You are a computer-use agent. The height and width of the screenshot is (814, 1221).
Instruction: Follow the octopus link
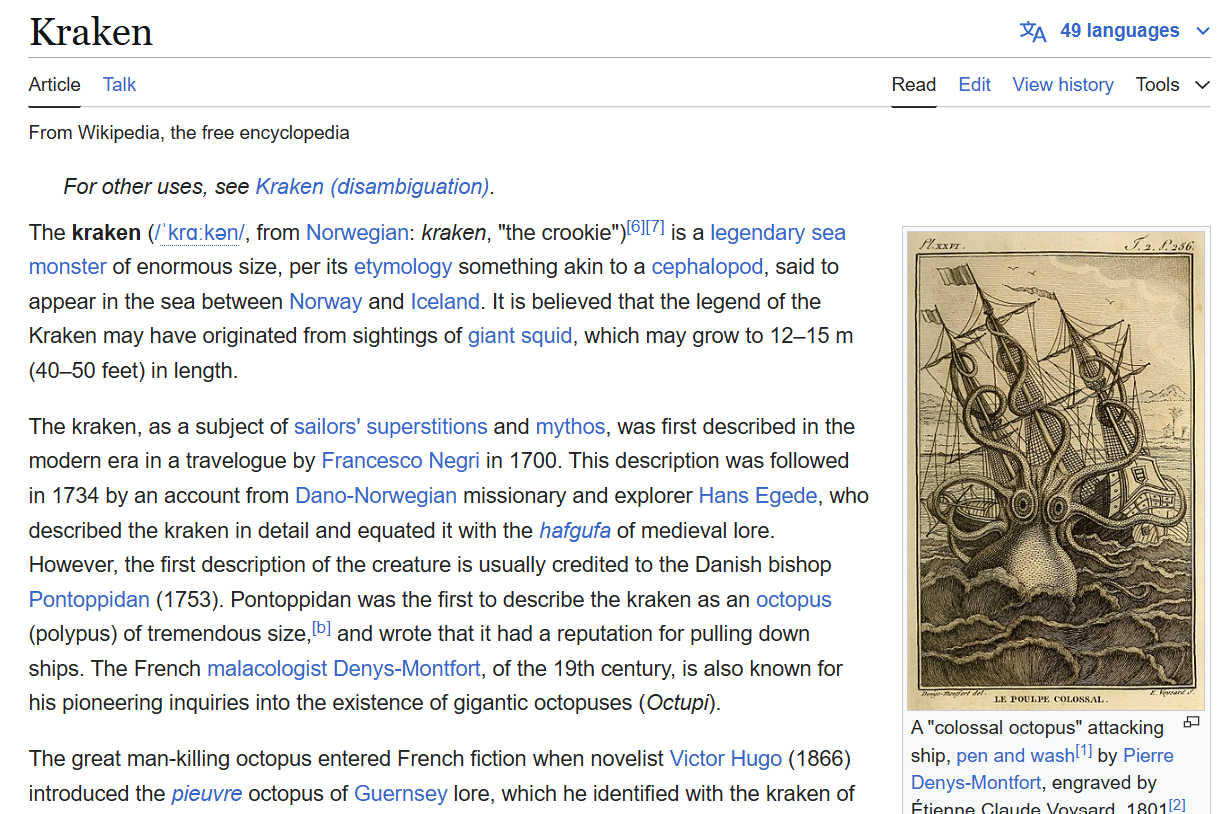pyautogui.click(x=794, y=600)
